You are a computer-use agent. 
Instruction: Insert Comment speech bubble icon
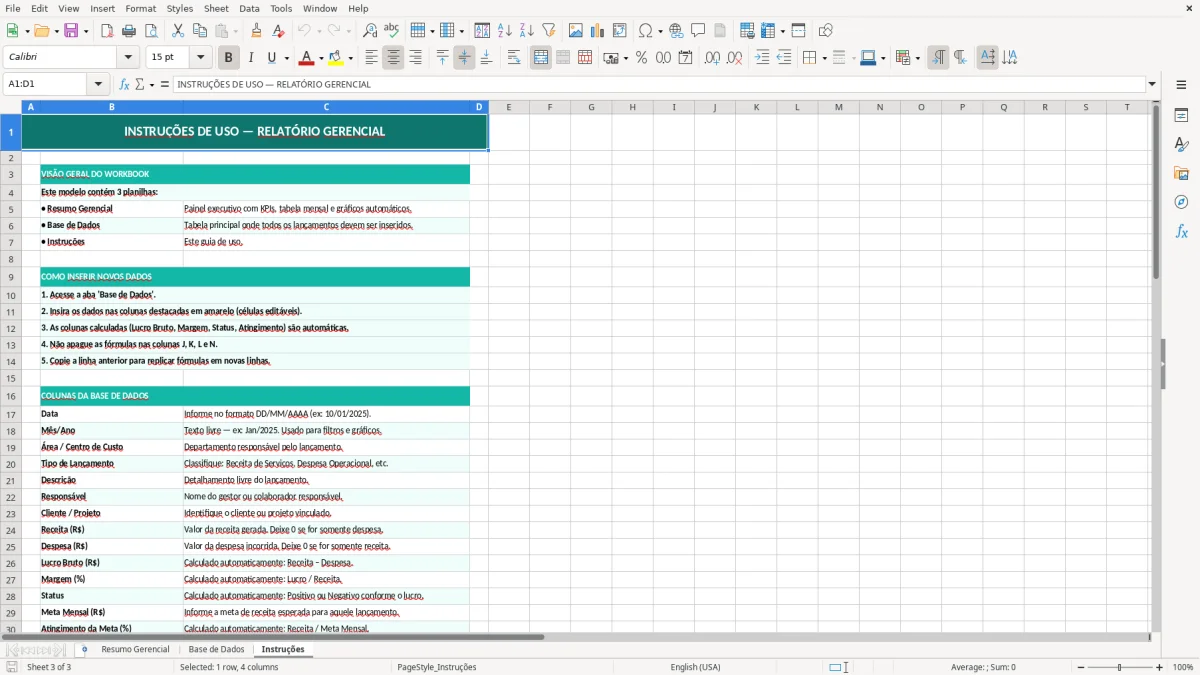698,31
